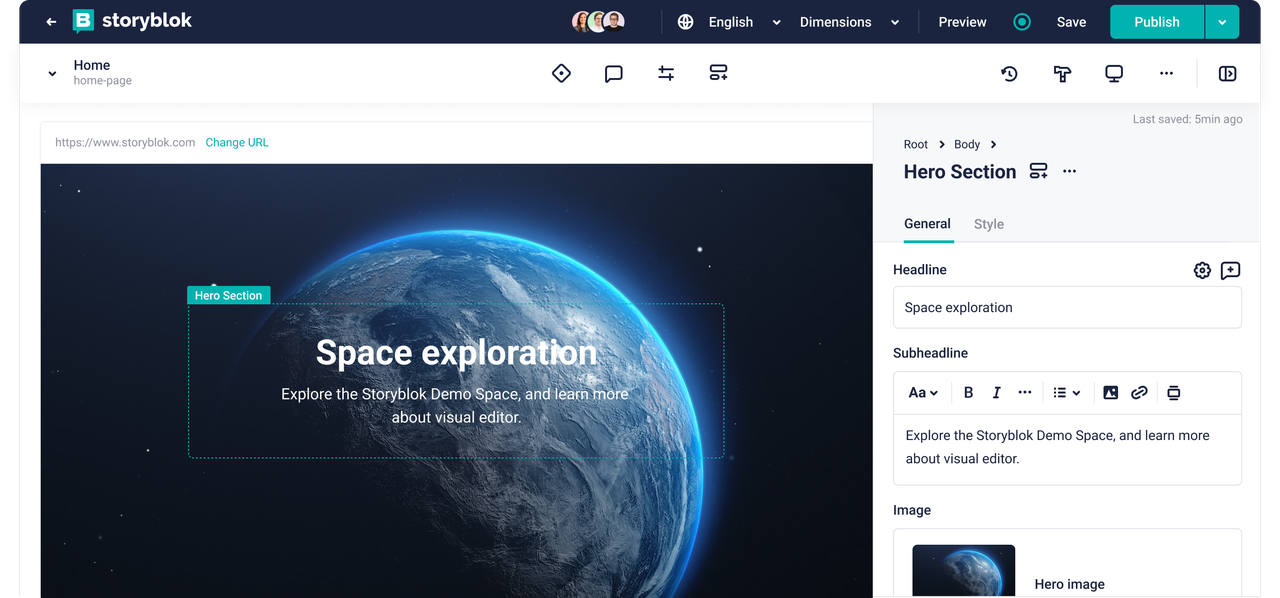Click the add block icon in toolbar

pyautogui.click(x=718, y=73)
